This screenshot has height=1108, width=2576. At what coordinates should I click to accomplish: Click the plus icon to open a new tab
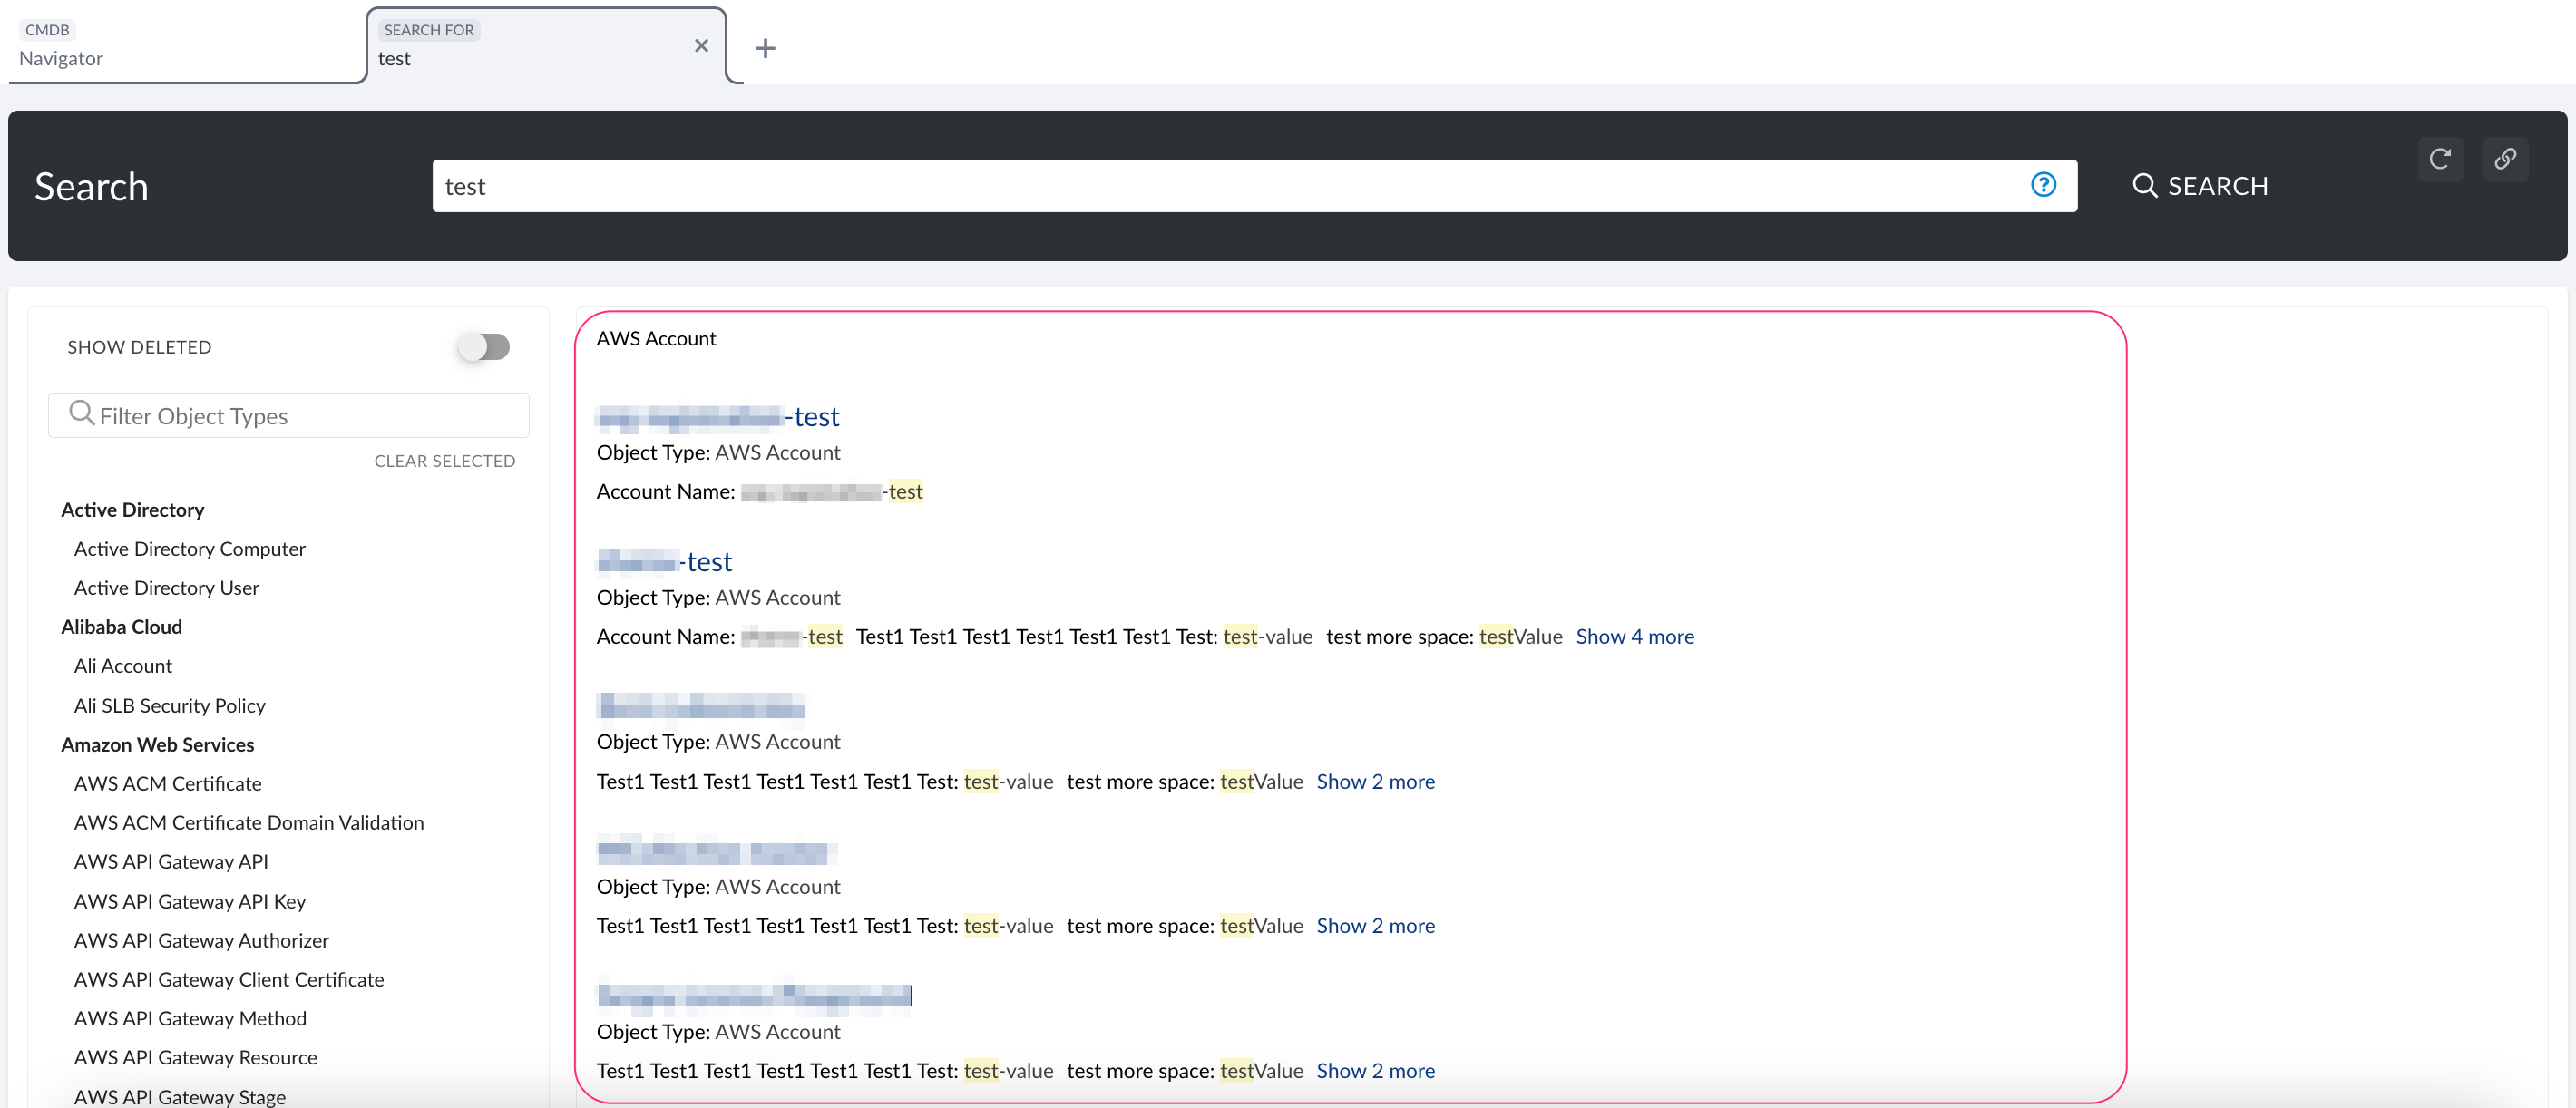tap(765, 48)
